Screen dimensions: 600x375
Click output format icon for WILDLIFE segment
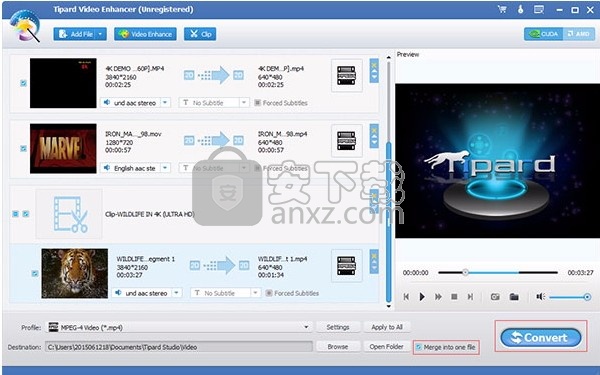(347, 266)
